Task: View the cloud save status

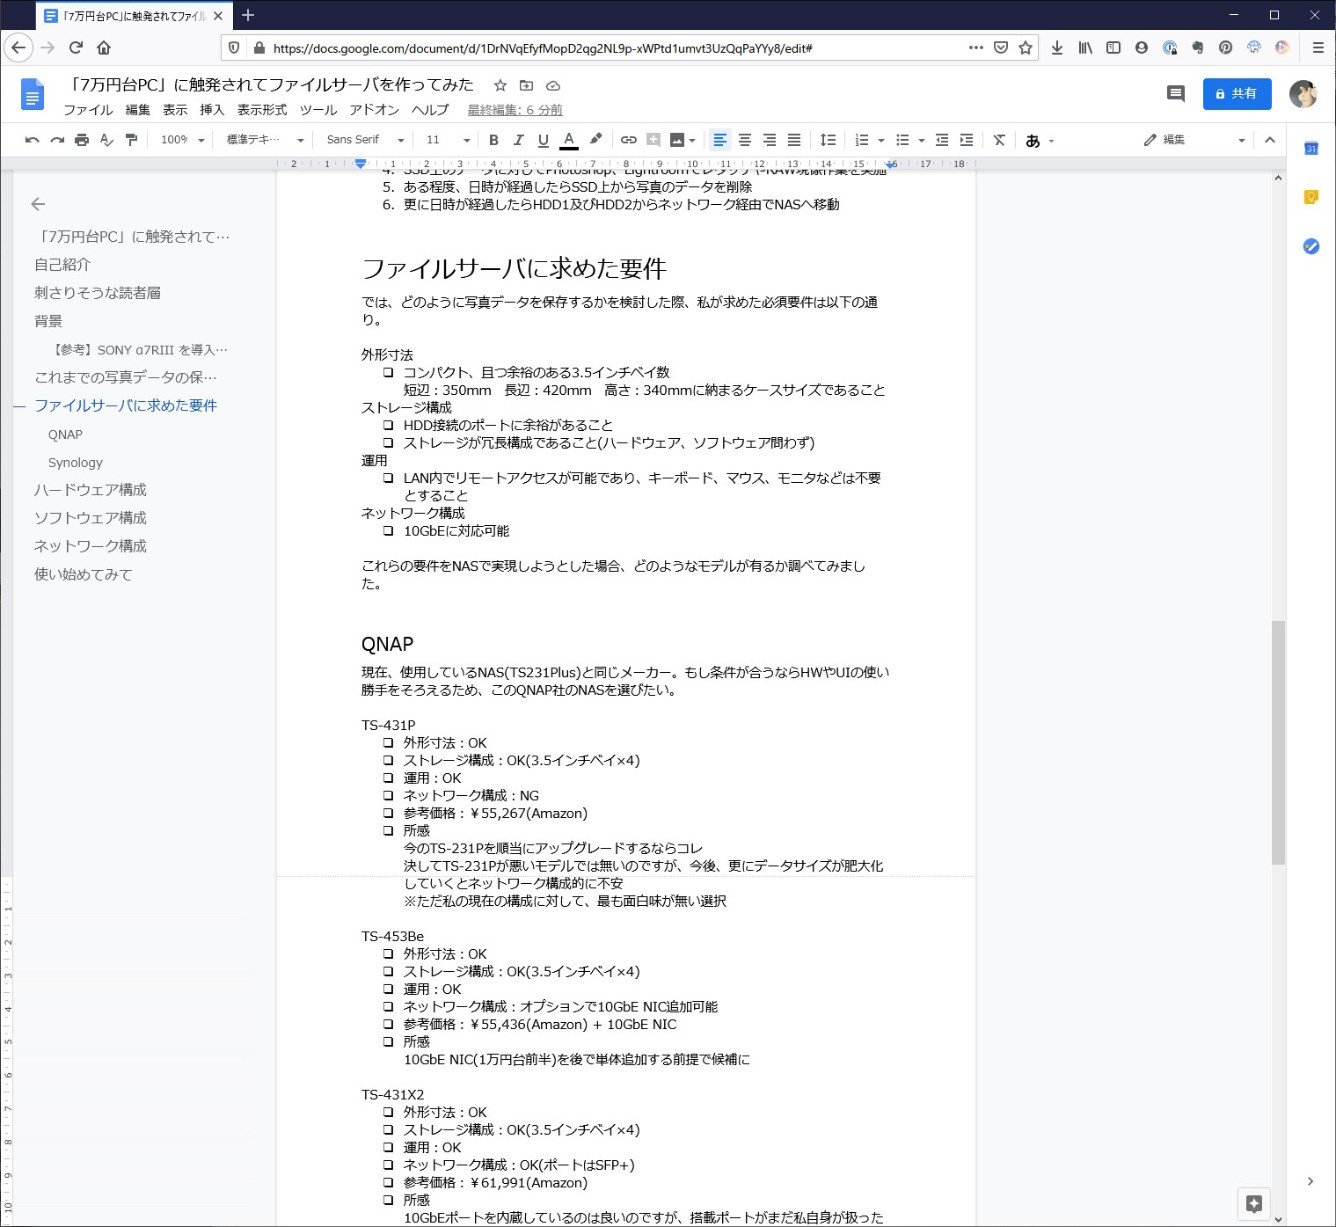Action: pos(553,86)
